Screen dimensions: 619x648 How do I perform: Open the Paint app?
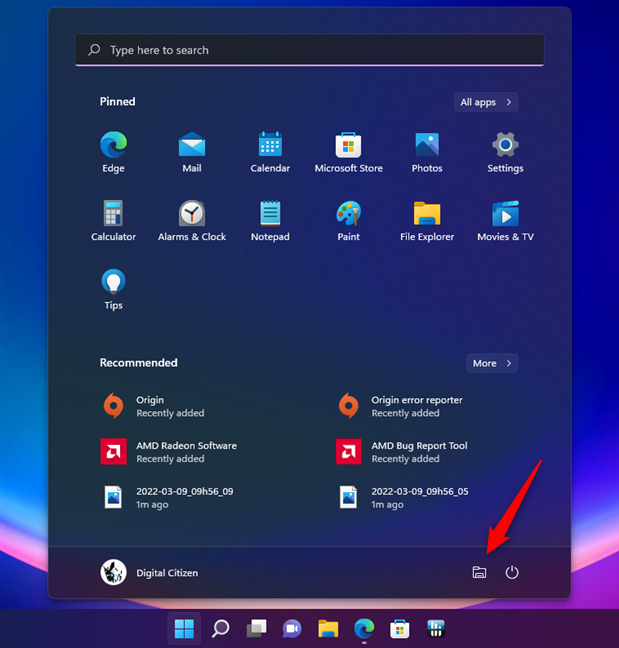(x=348, y=221)
